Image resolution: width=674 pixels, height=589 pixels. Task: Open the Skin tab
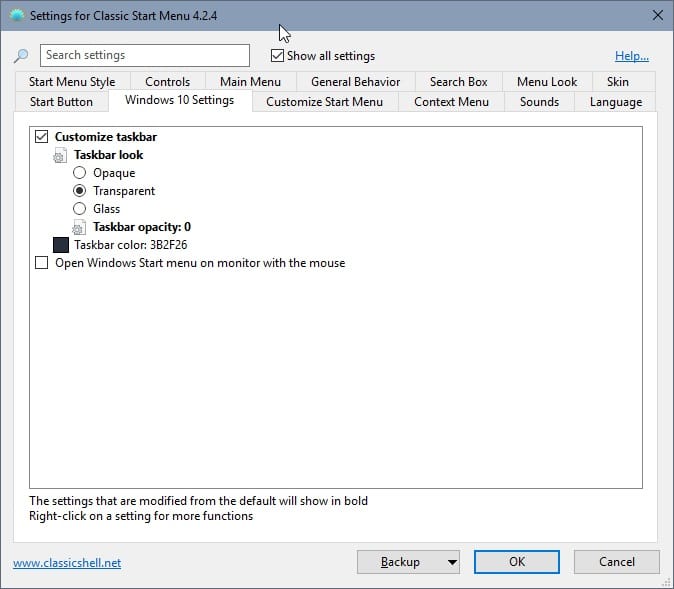tap(617, 82)
